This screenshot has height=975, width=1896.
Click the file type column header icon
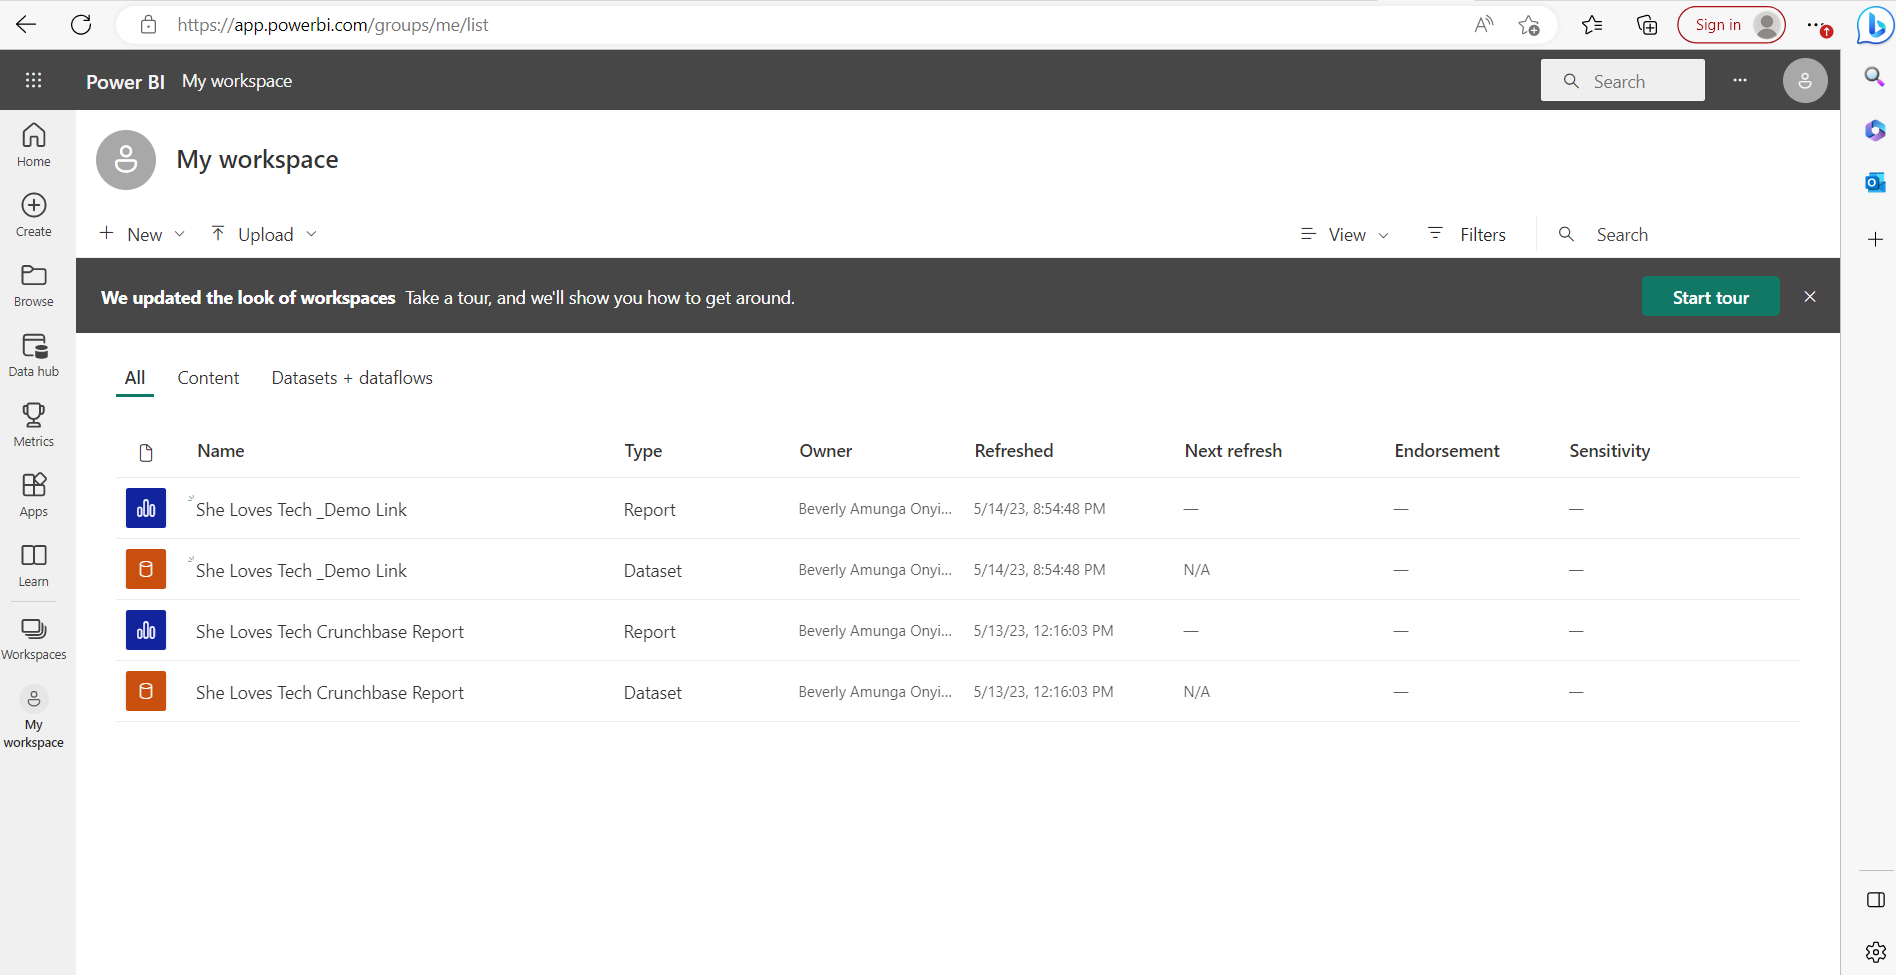pyautogui.click(x=146, y=453)
